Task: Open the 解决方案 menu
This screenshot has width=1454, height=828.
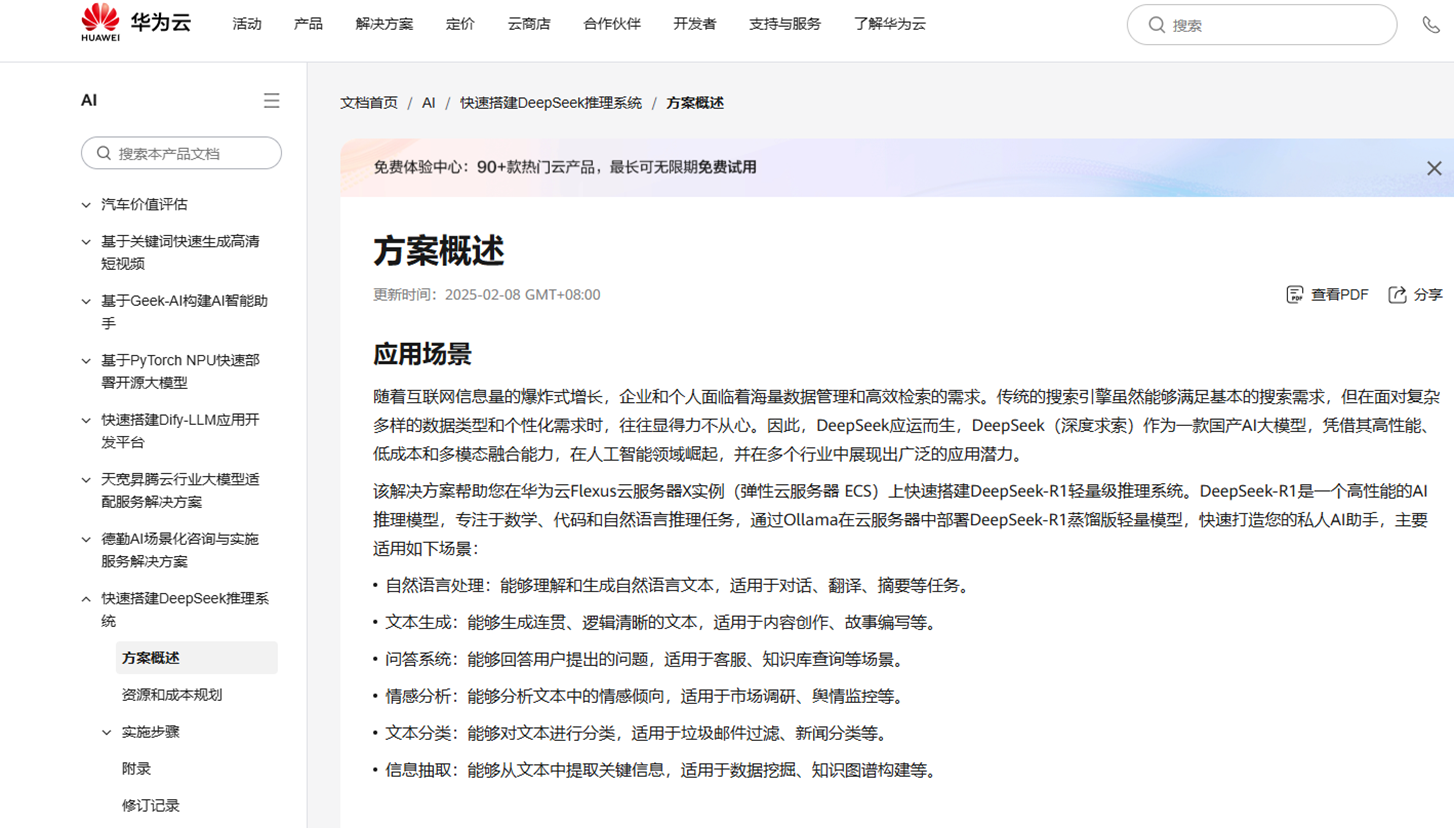Action: pyautogui.click(x=384, y=24)
